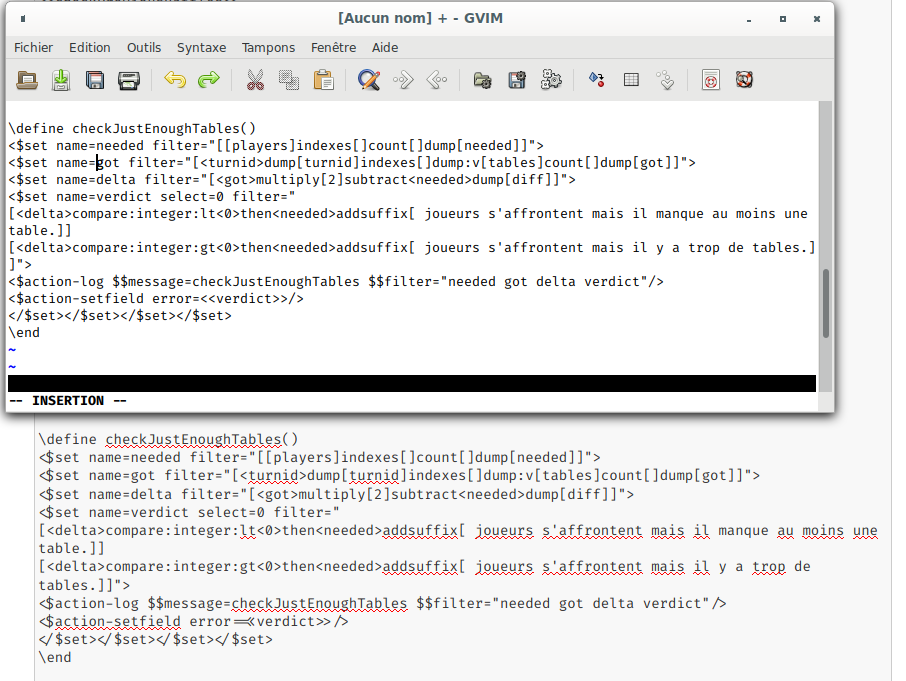Click '<$action-log' in GVIM editor

pos(56,281)
